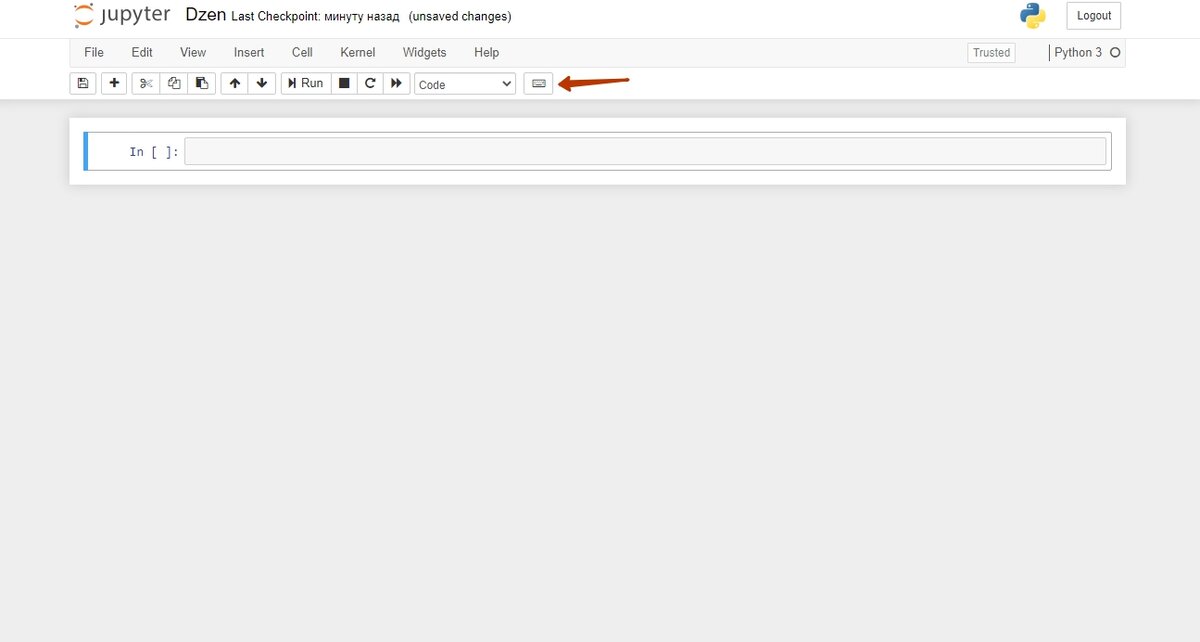The image size is (1200, 642).
Task: Open the cell type dropdown showing Code
Action: point(465,85)
